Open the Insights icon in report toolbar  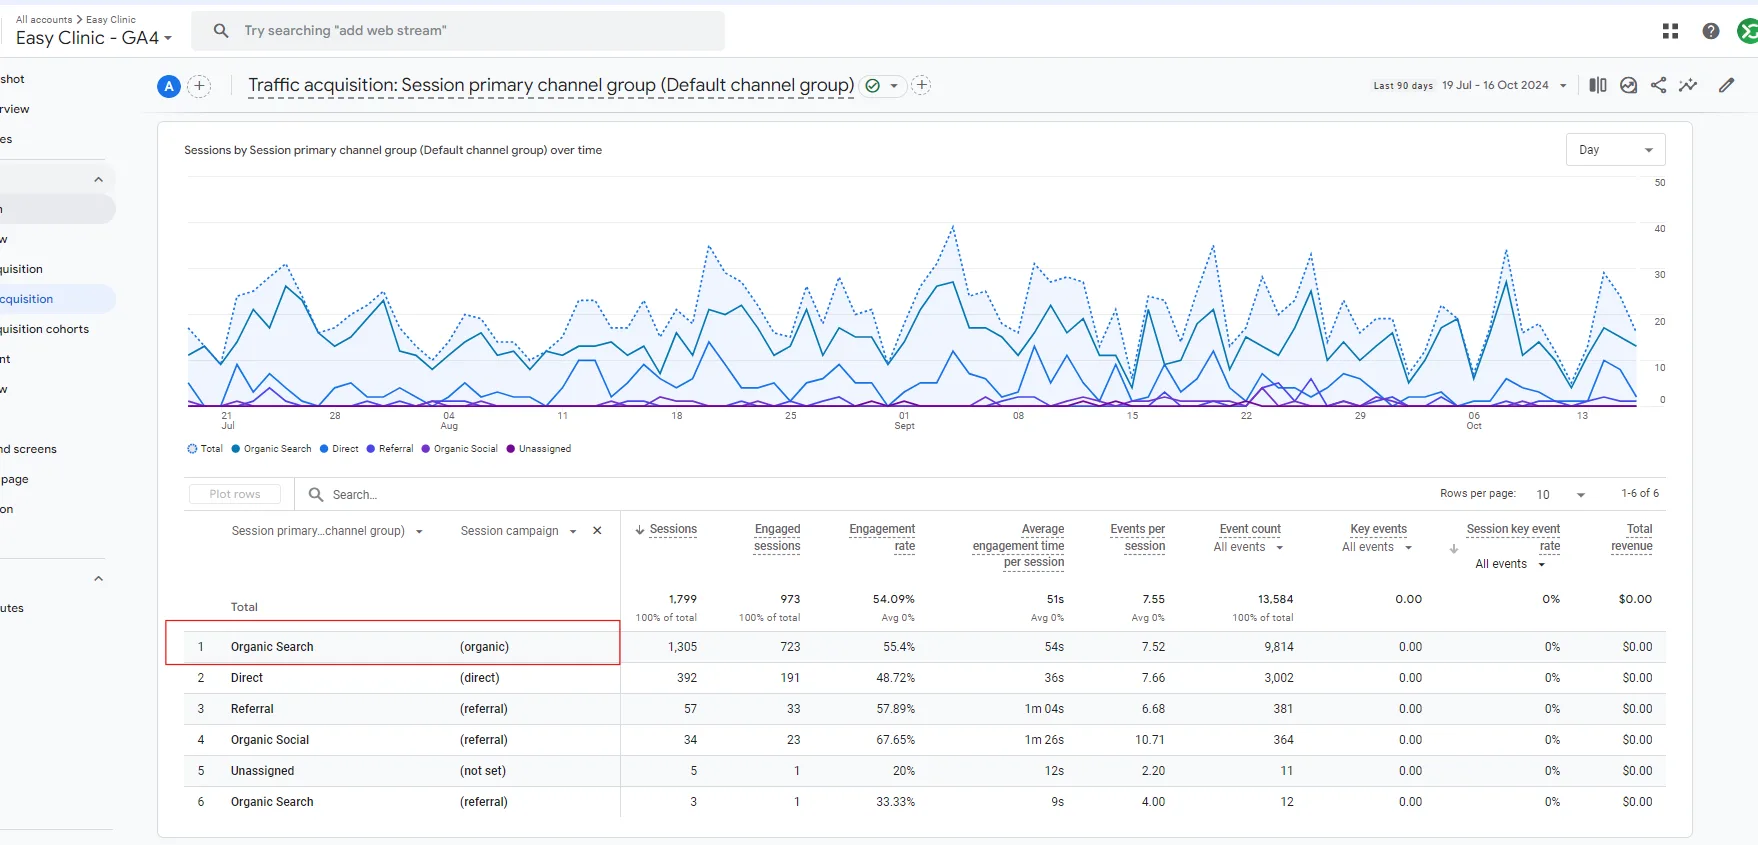click(1629, 85)
